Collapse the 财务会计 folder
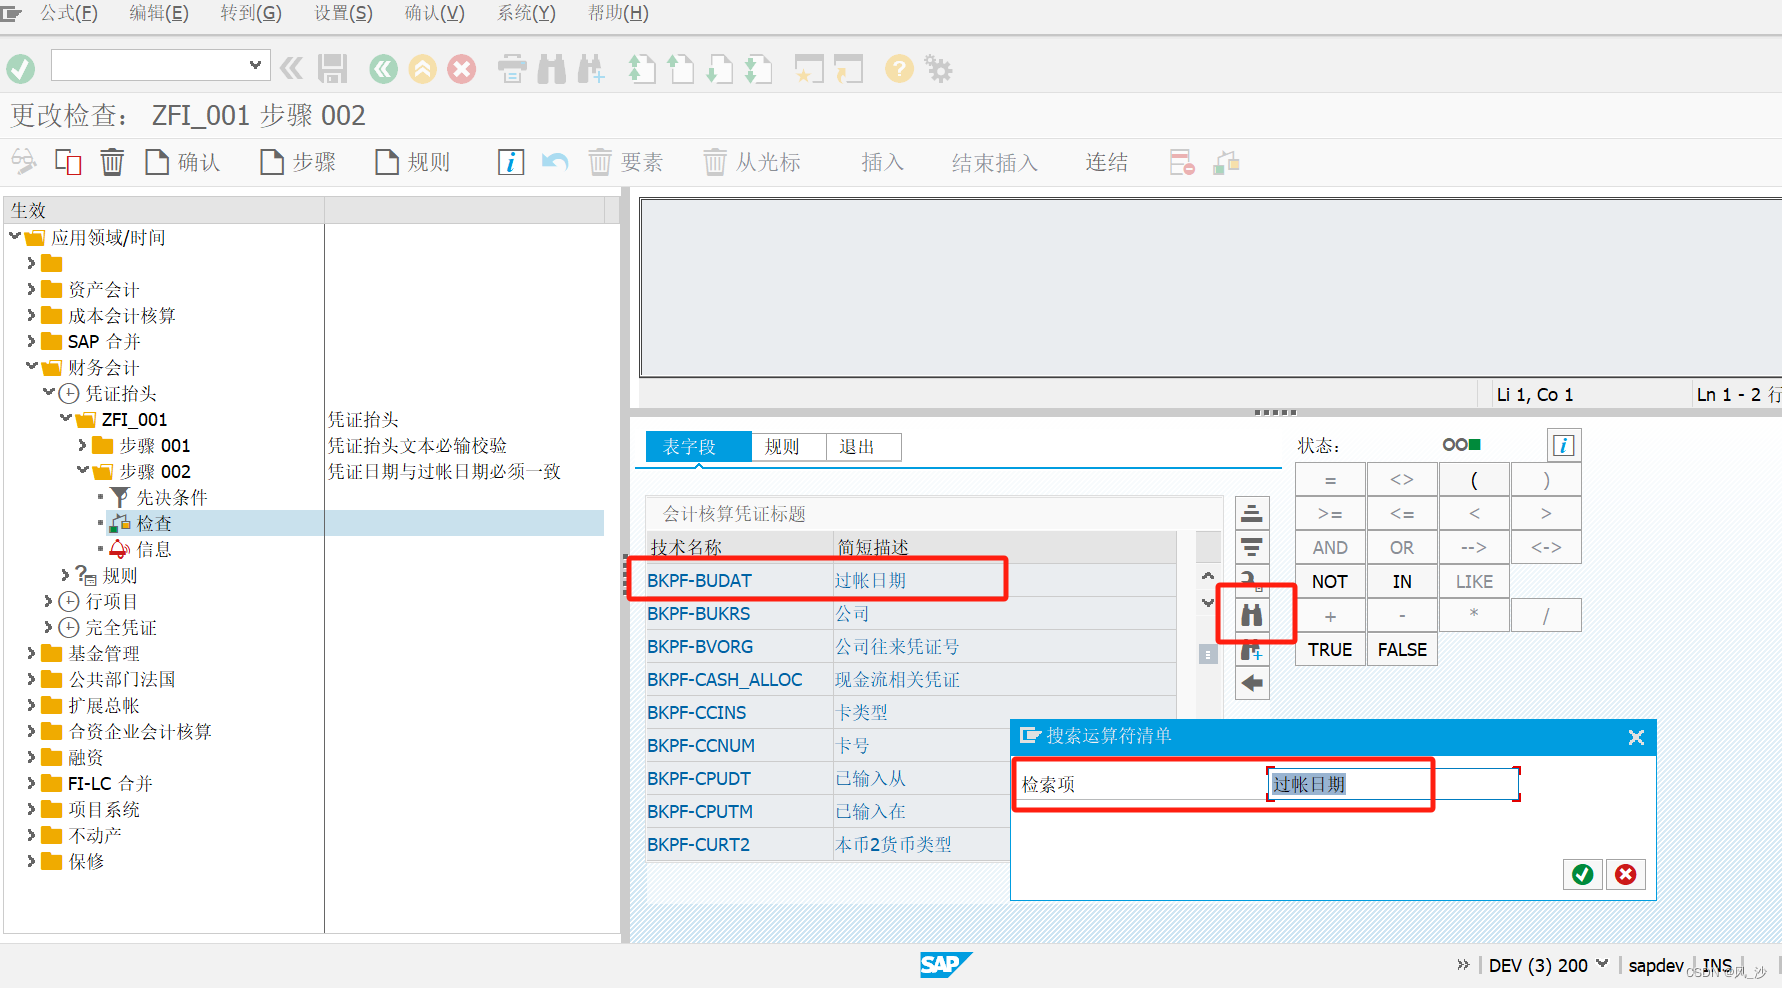 tap(32, 367)
